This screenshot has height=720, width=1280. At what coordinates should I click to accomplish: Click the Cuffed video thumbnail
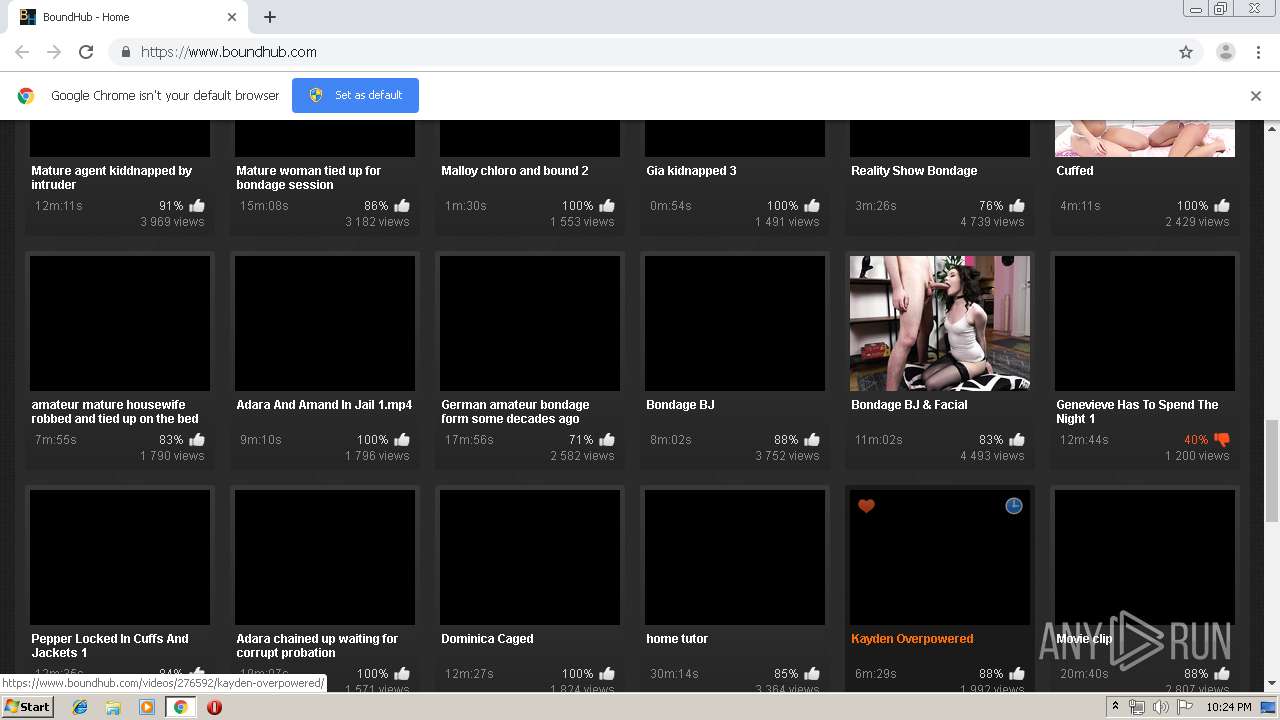(1145, 139)
